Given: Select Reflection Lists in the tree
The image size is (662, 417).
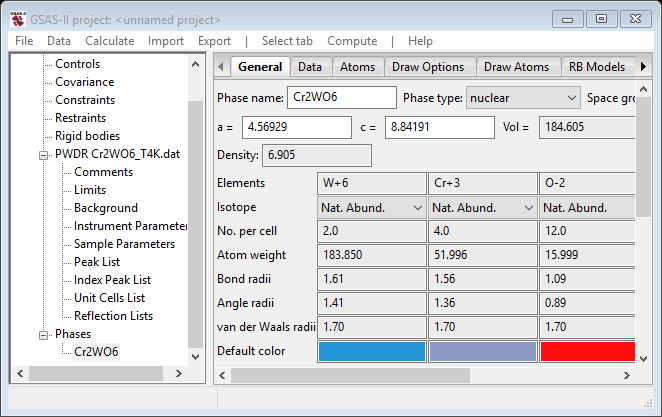Looking at the screenshot, I should click(114, 316).
